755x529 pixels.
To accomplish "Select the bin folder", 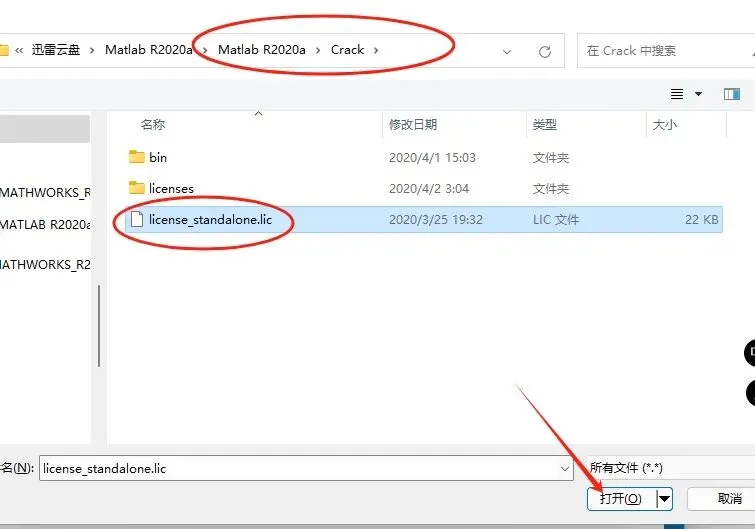I will (158, 157).
